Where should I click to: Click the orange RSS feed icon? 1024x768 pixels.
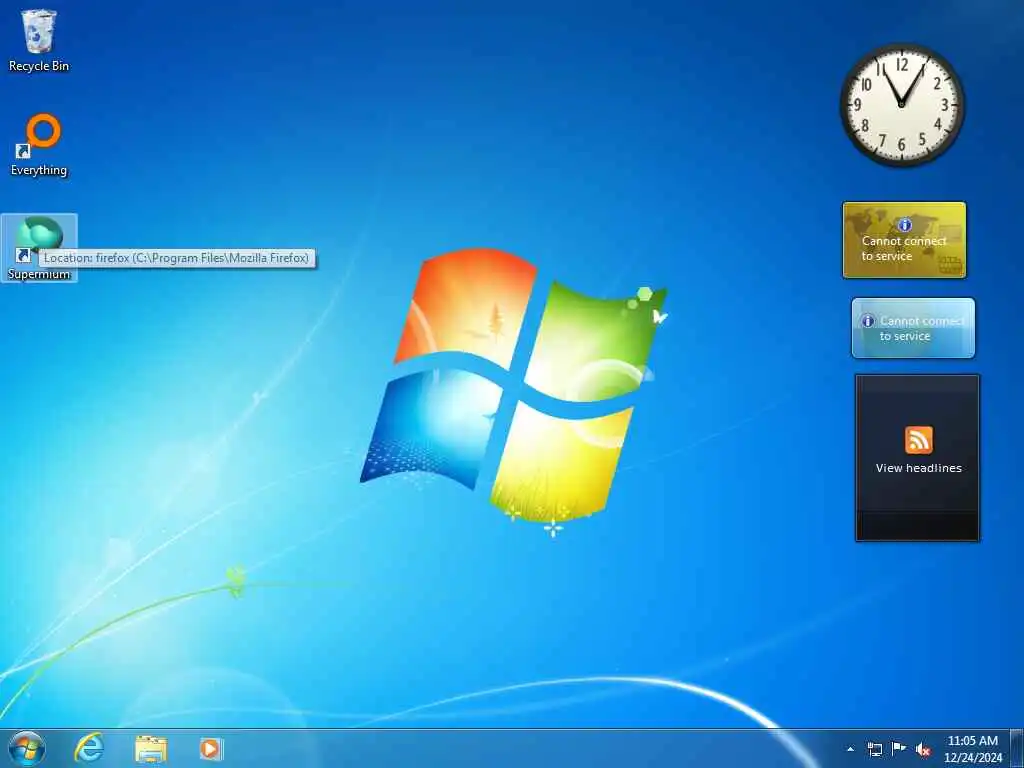point(918,440)
